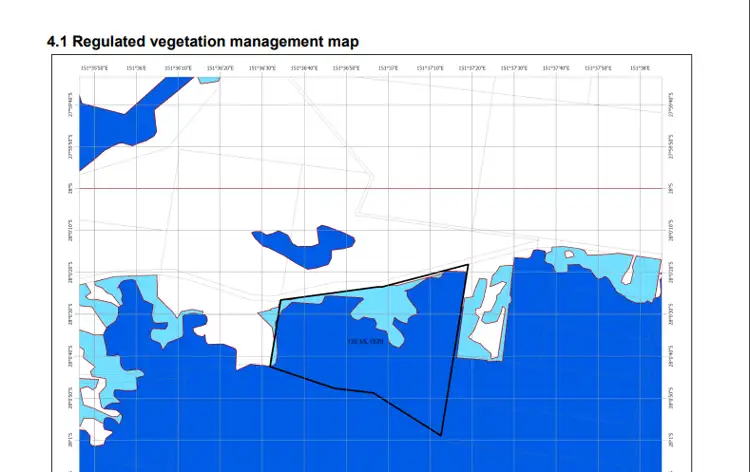Click the 28°S latitude label on the left margin
Image resolution: width=750 pixels, height=472 pixels.
(70, 188)
